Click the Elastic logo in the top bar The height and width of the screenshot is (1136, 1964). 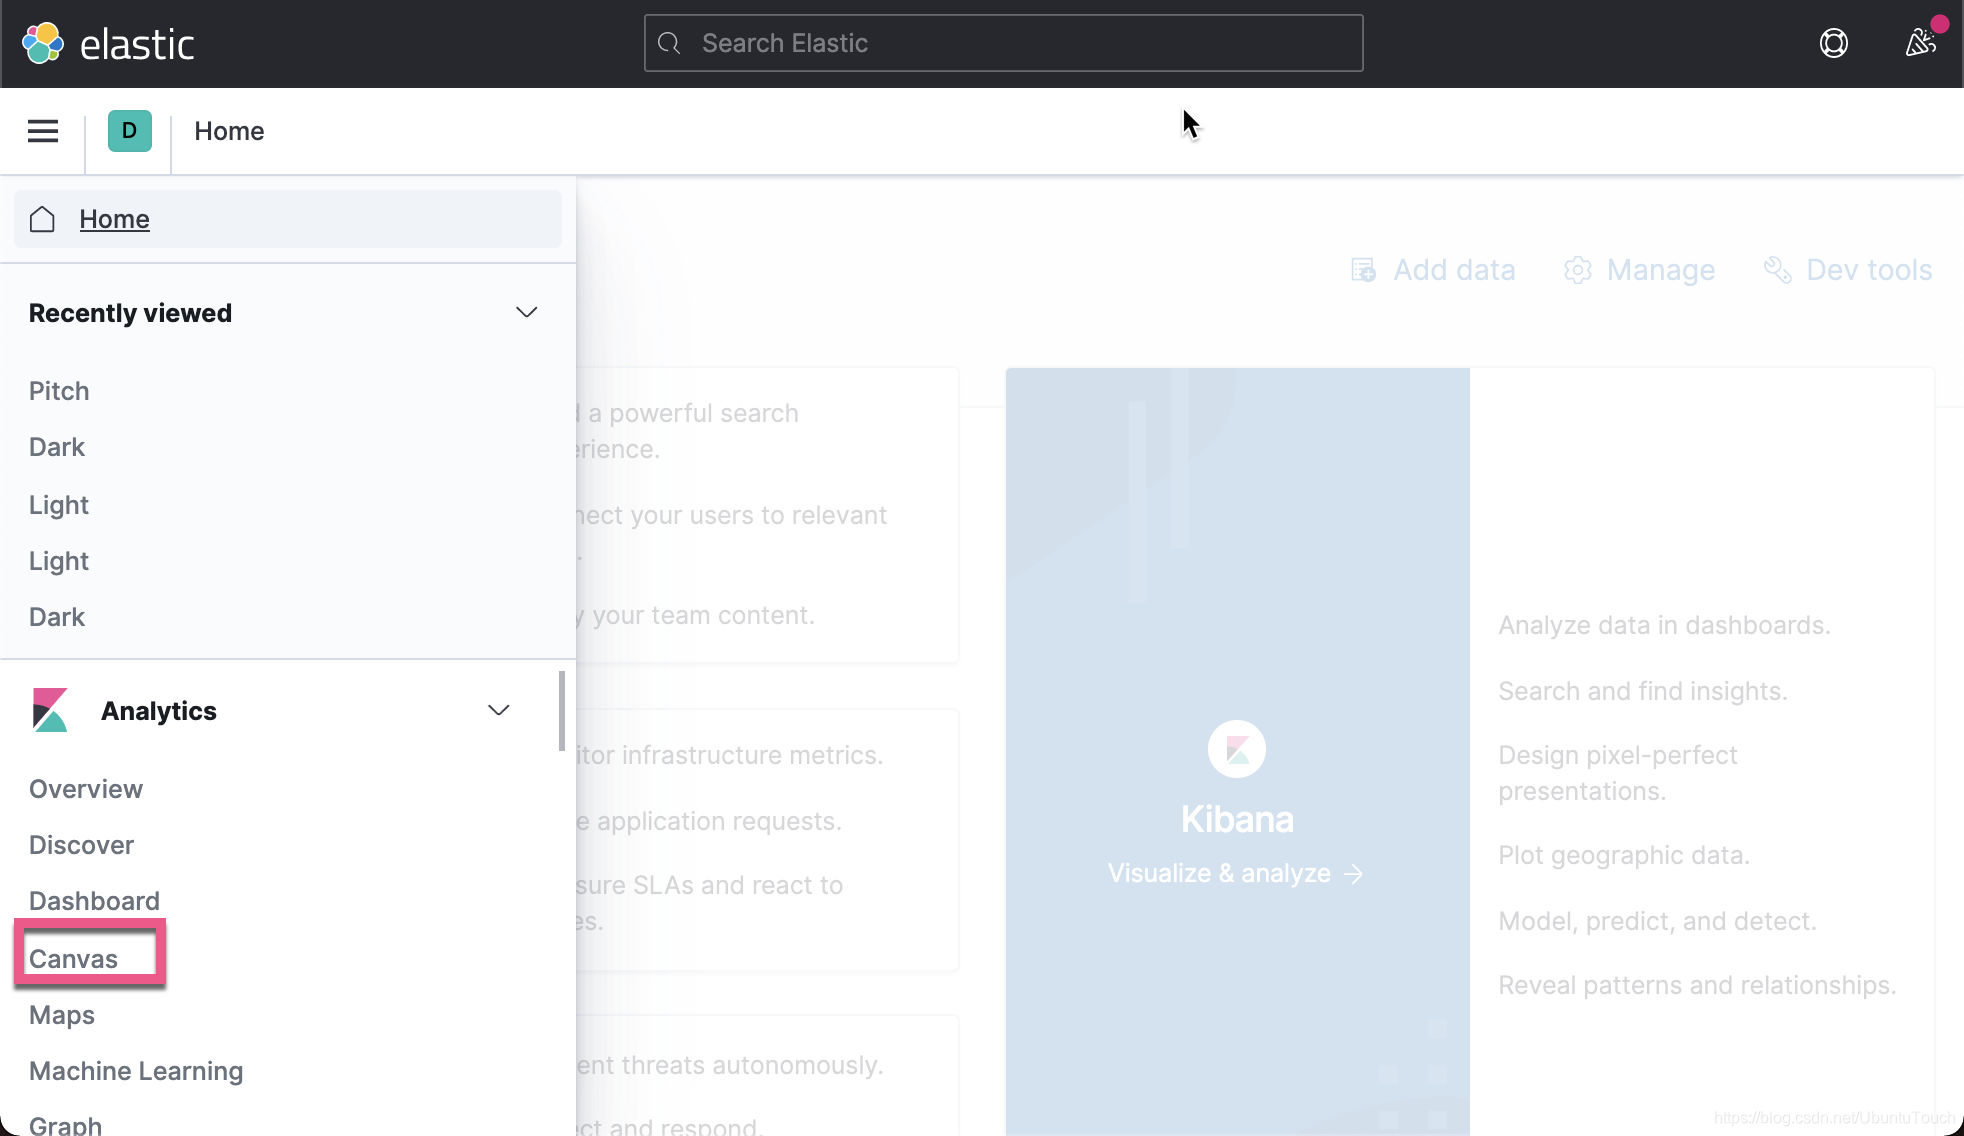pyautogui.click(x=110, y=42)
